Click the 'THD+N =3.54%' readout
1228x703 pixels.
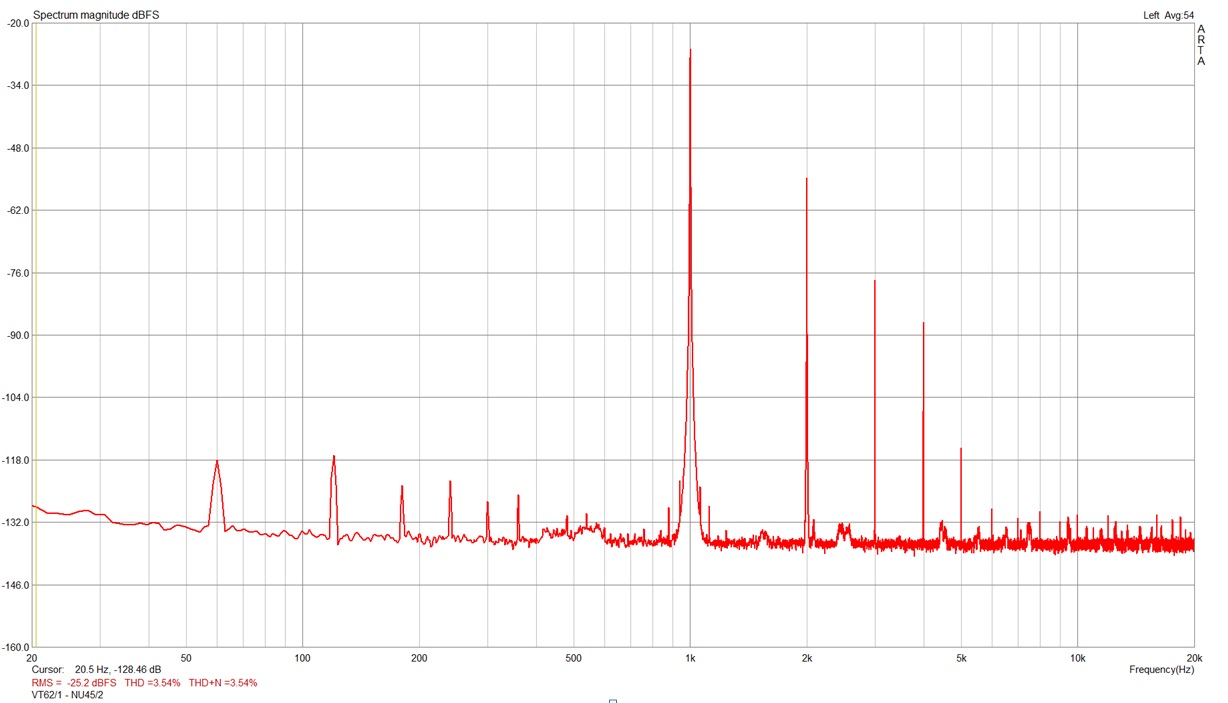223,683
